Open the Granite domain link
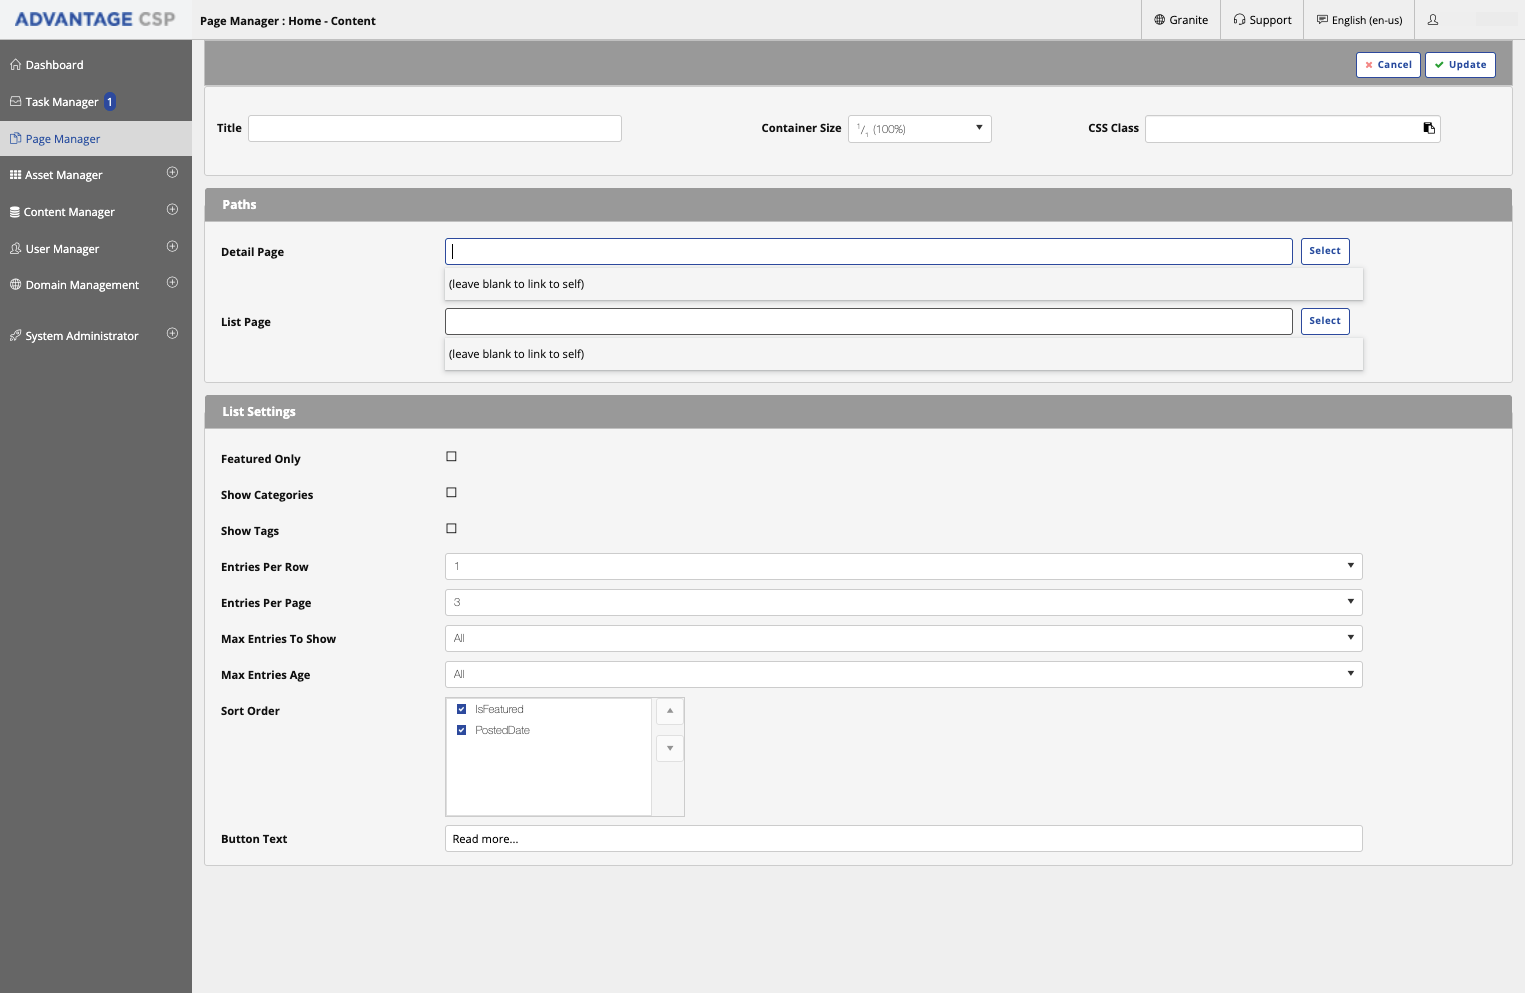Screen dimensions: 1525x993 pos(1181,20)
